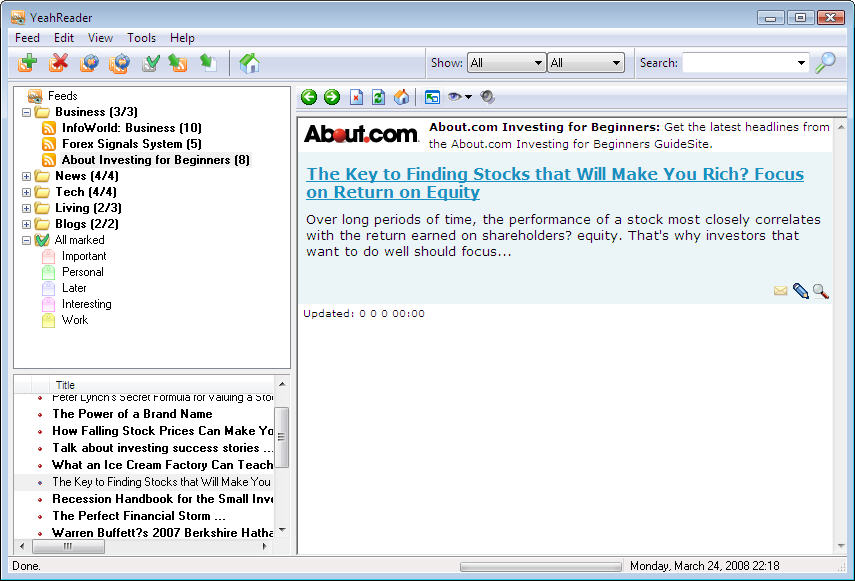Image resolution: width=855 pixels, height=581 pixels.
Task: Click the Feeds root icon in the tree
Action: click(x=35, y=96)
